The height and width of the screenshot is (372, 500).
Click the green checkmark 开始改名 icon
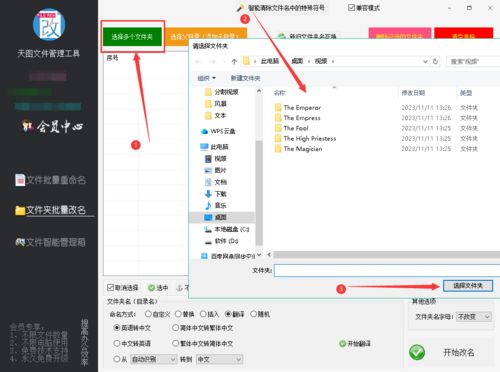tap(417, 352)
